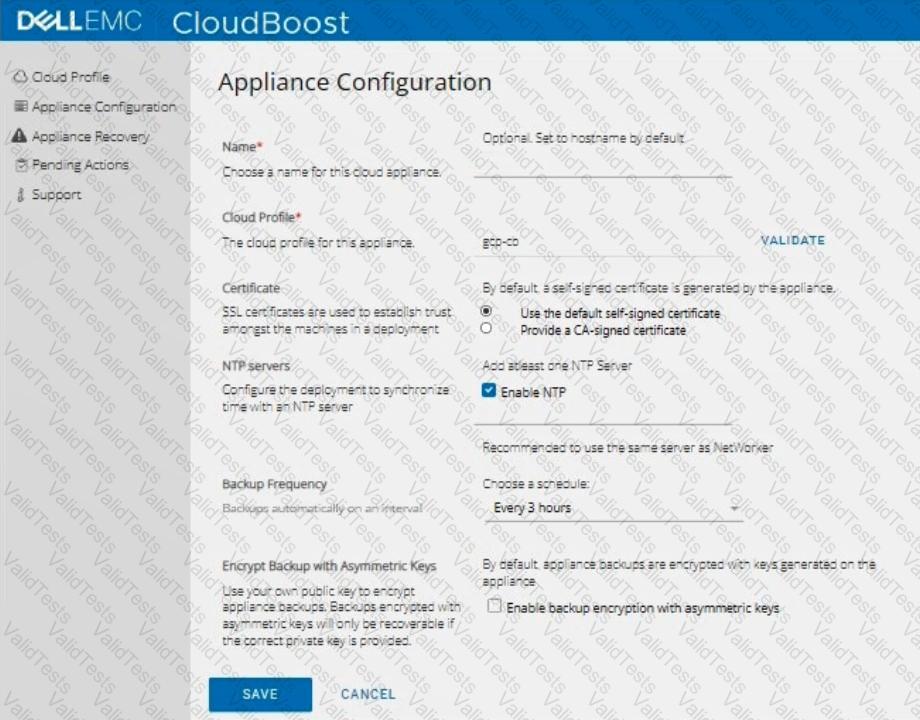The width and height of the screenshot is (920, 720).
Task: Open the Support sidebar item
Action: tap(56, 195)
